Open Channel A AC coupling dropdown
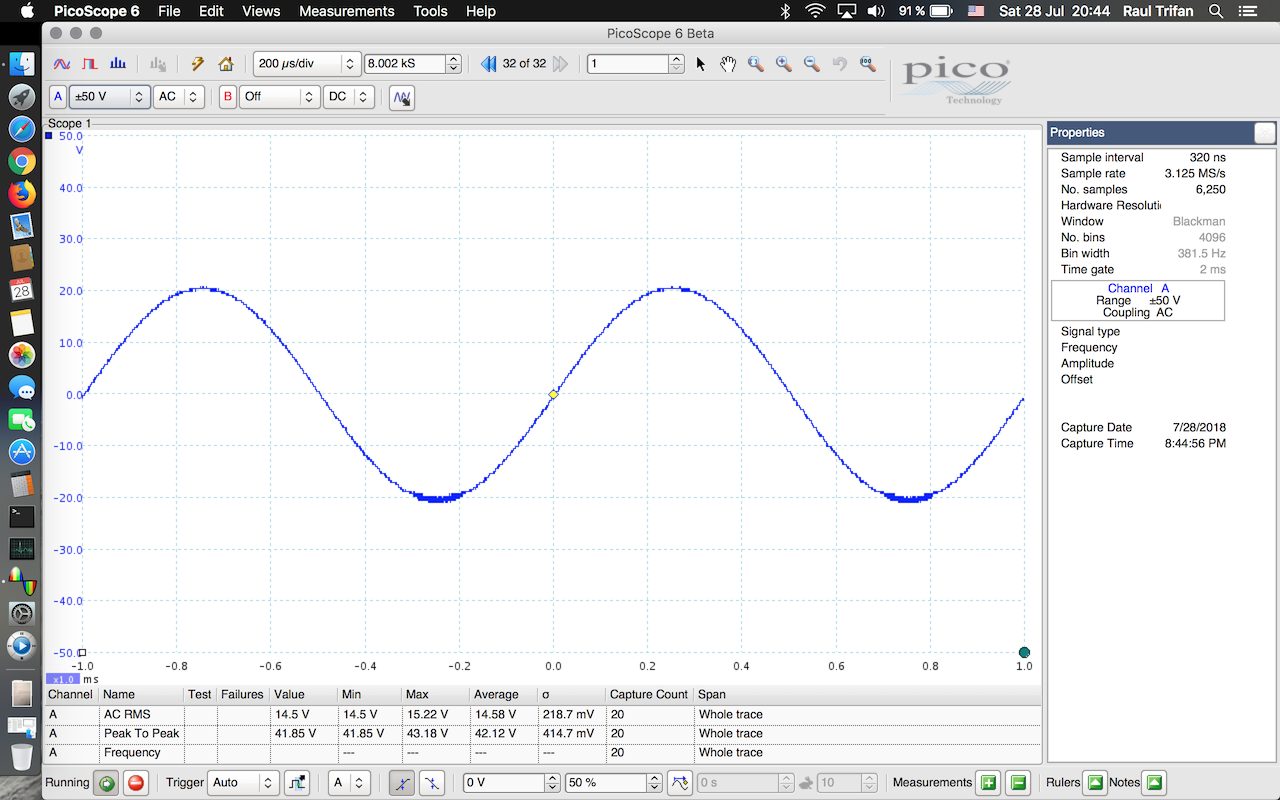Screen dimensions: 1280x800 tap(180, 97)
